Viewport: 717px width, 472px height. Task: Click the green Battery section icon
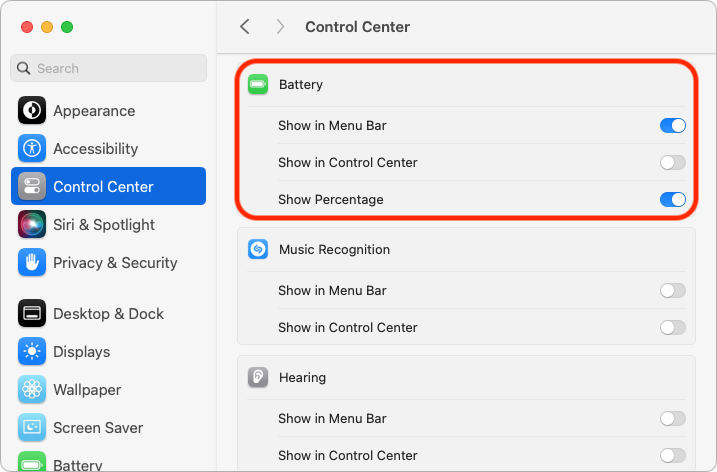tap(258, 85)
